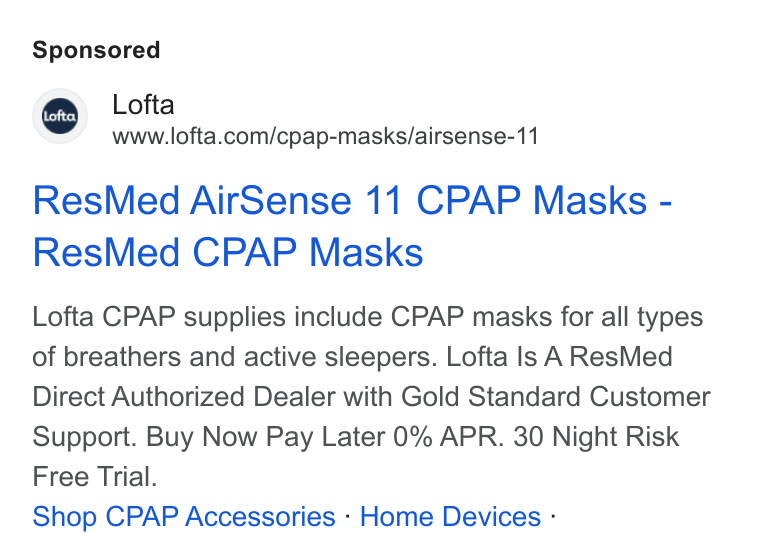
Task: Click the ad description starting 'Lofta CPAP supplies'
Action: pyautogui.click(x=371, y=397)
